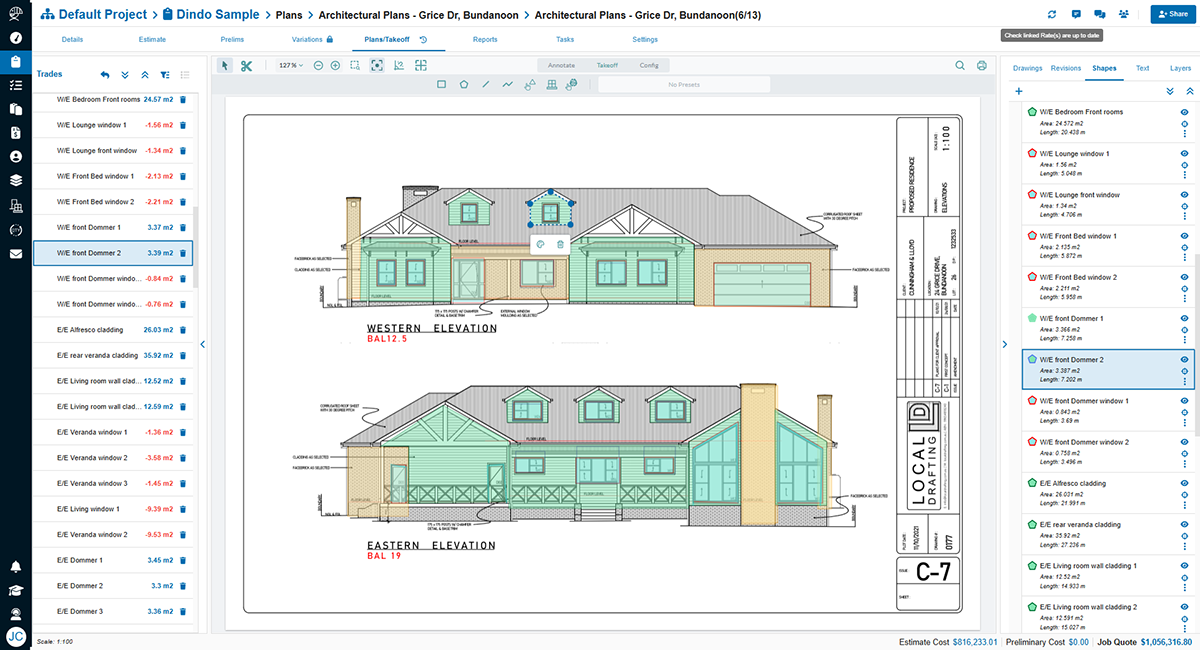Toggle visibility of E/E Alfresco cladding shape
Image resolution: width=1200 pixels, height=650 pixels.
pyautogui.click(x=1184, y=483)
